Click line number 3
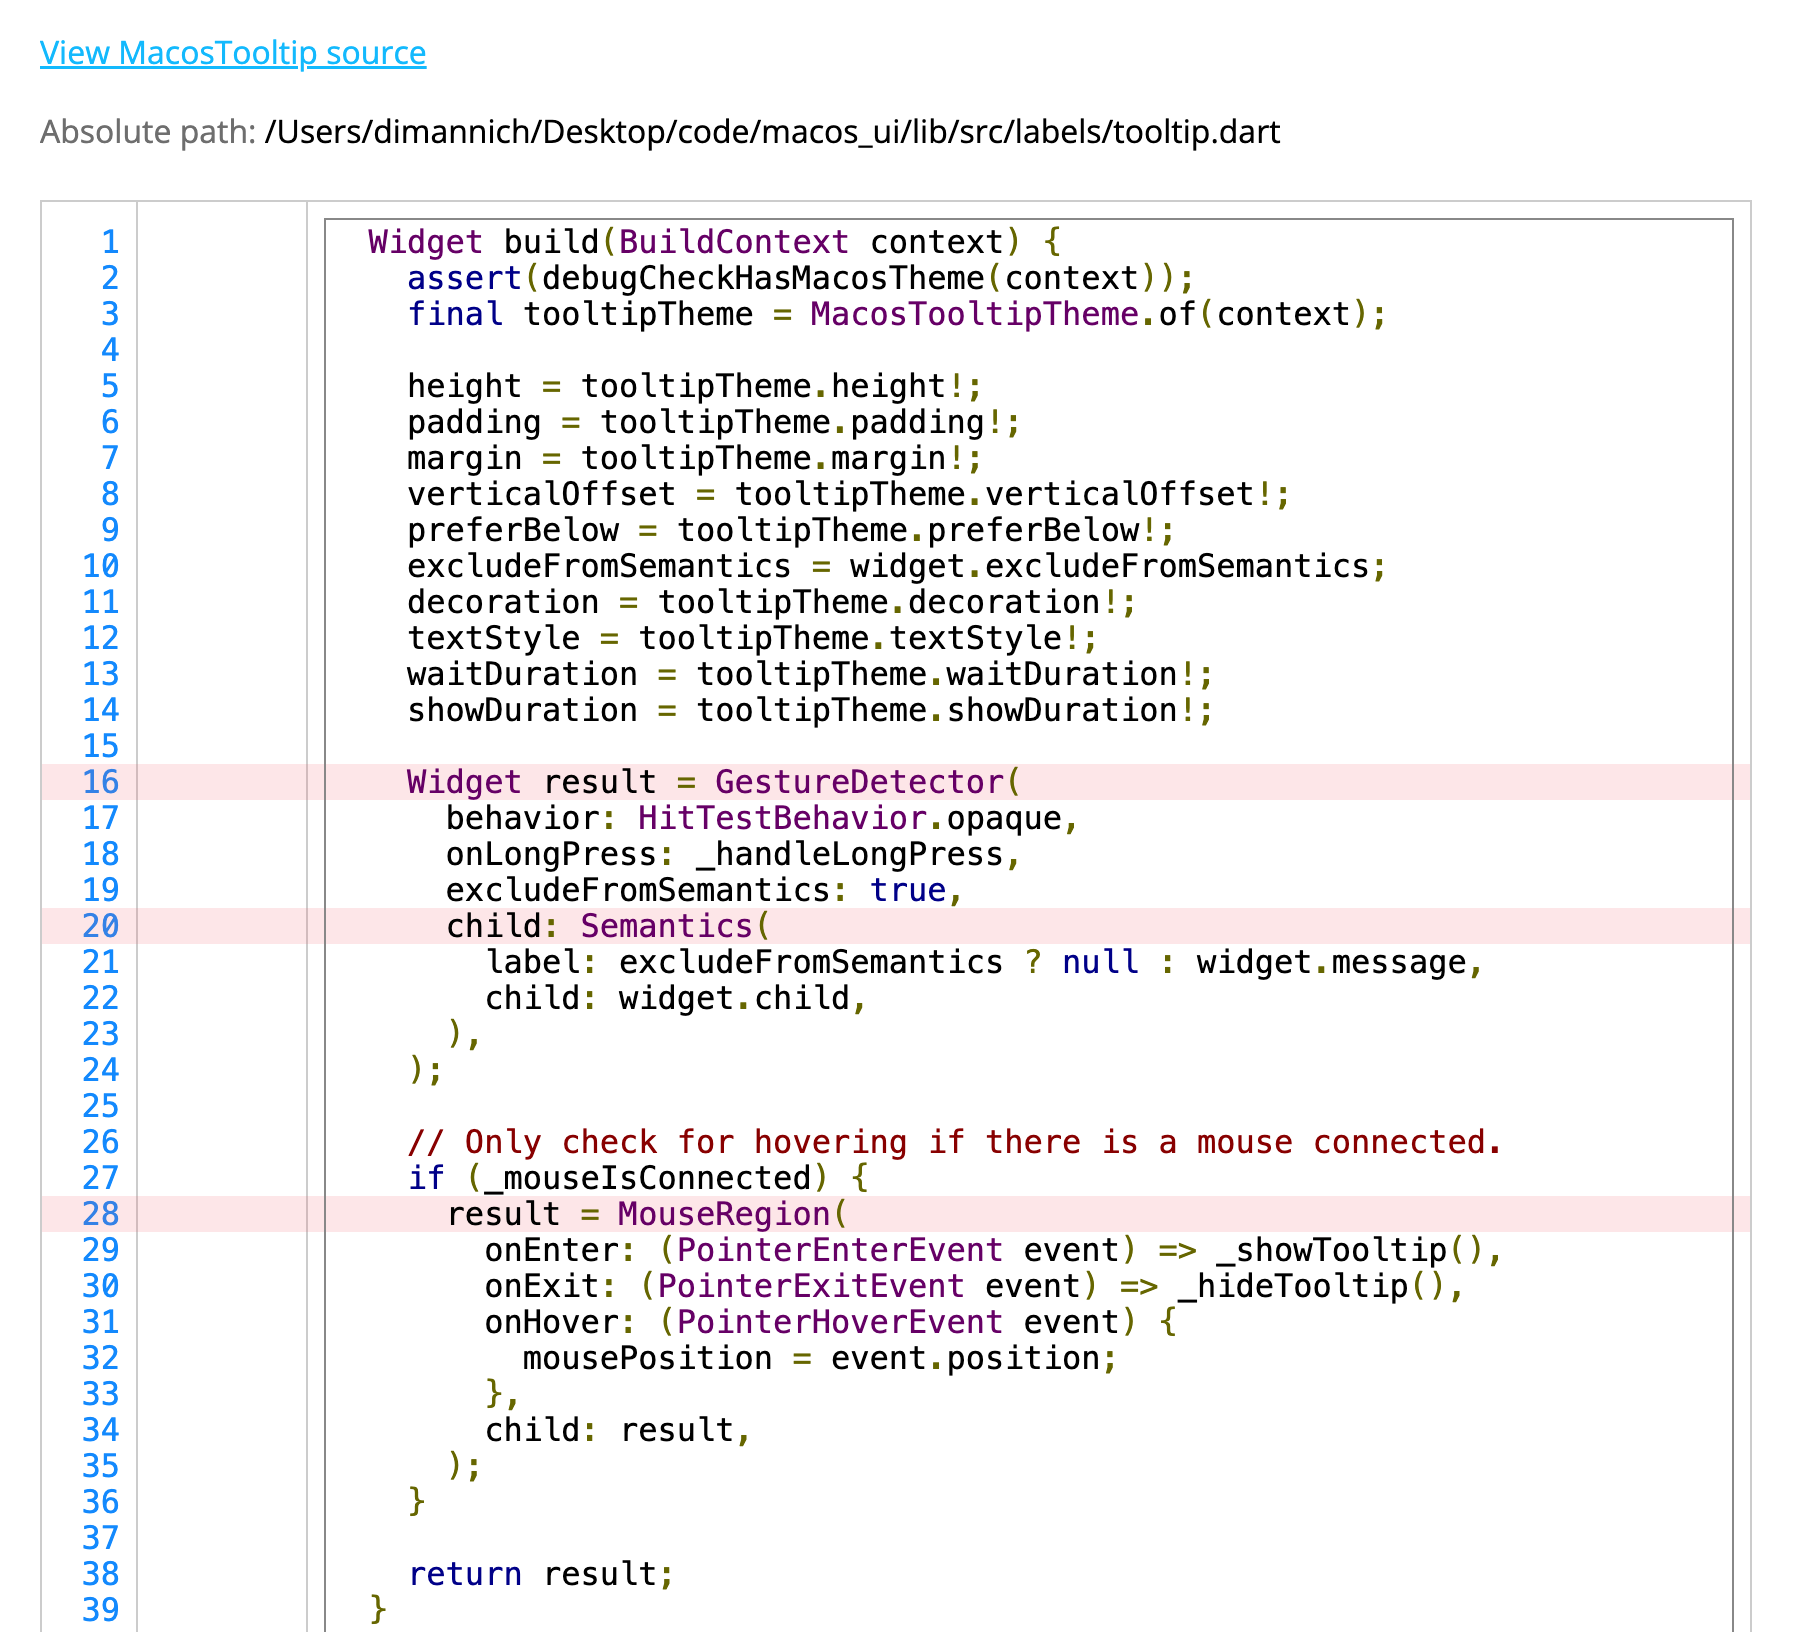 (x=110, y=314)
